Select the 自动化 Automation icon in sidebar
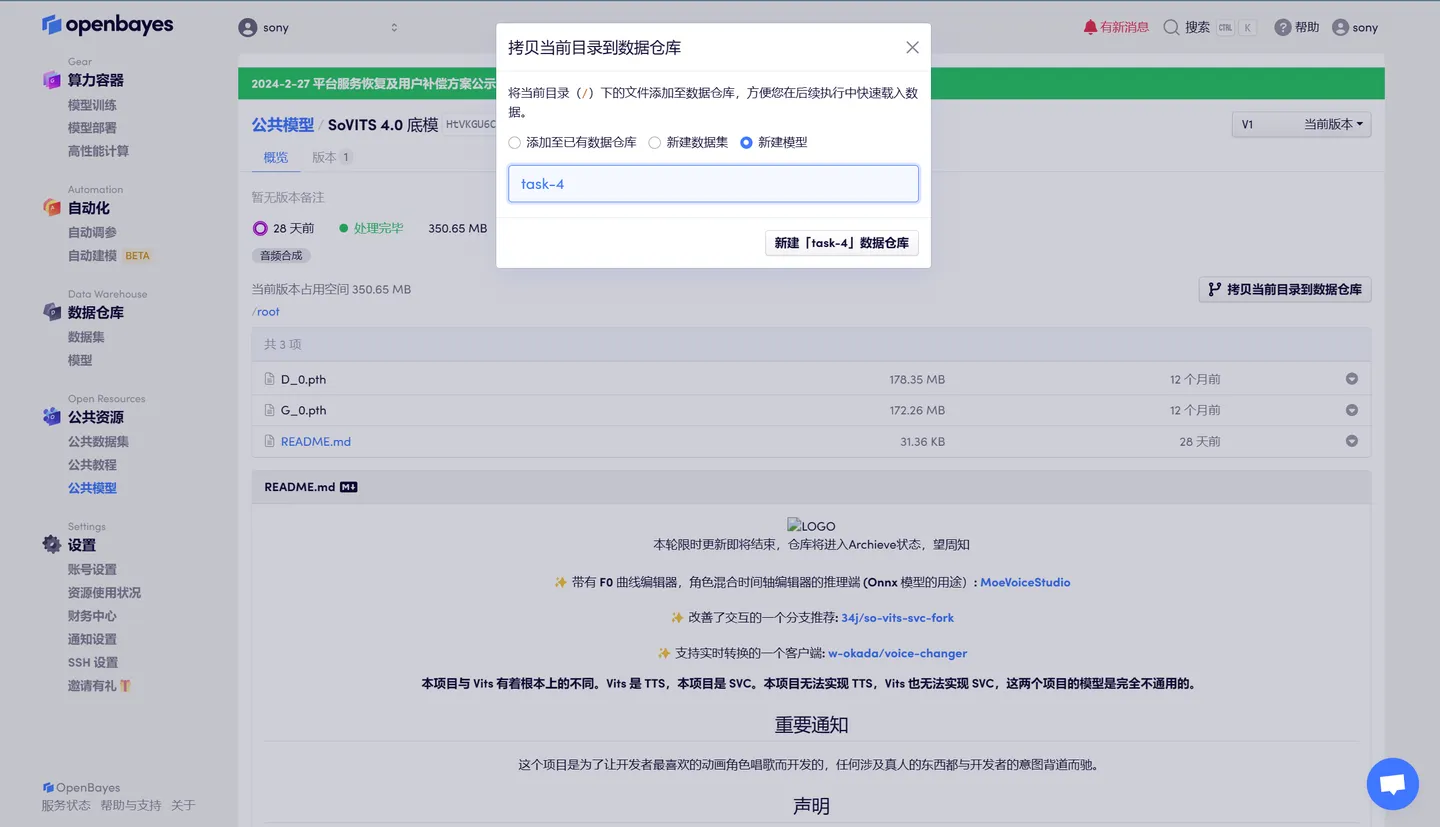The width and height of the screenshot is (1440, 827). (x=53, y=207)
